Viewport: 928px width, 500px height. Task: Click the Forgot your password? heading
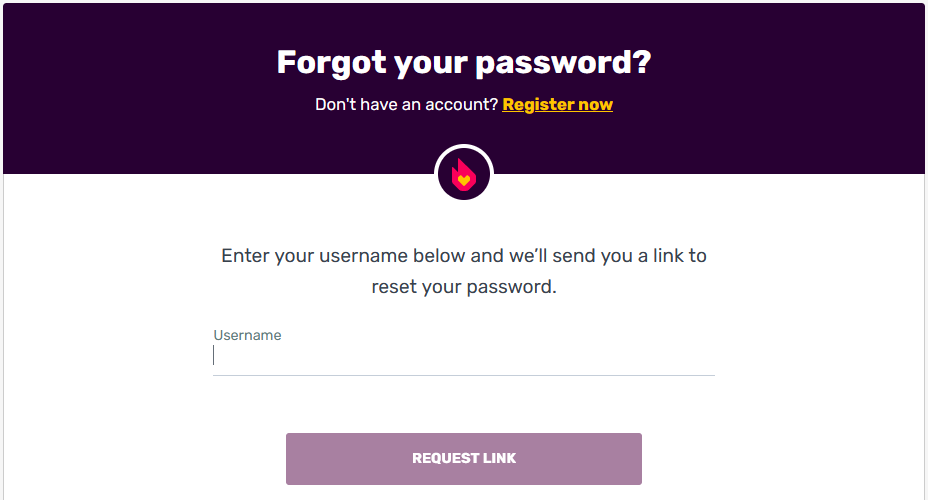[464, 62]
